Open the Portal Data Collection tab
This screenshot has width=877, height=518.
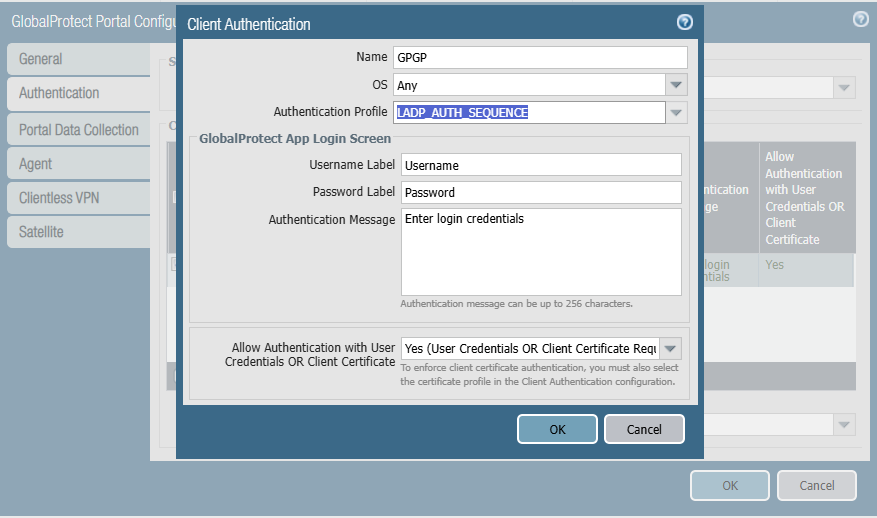tap(79, 130)
